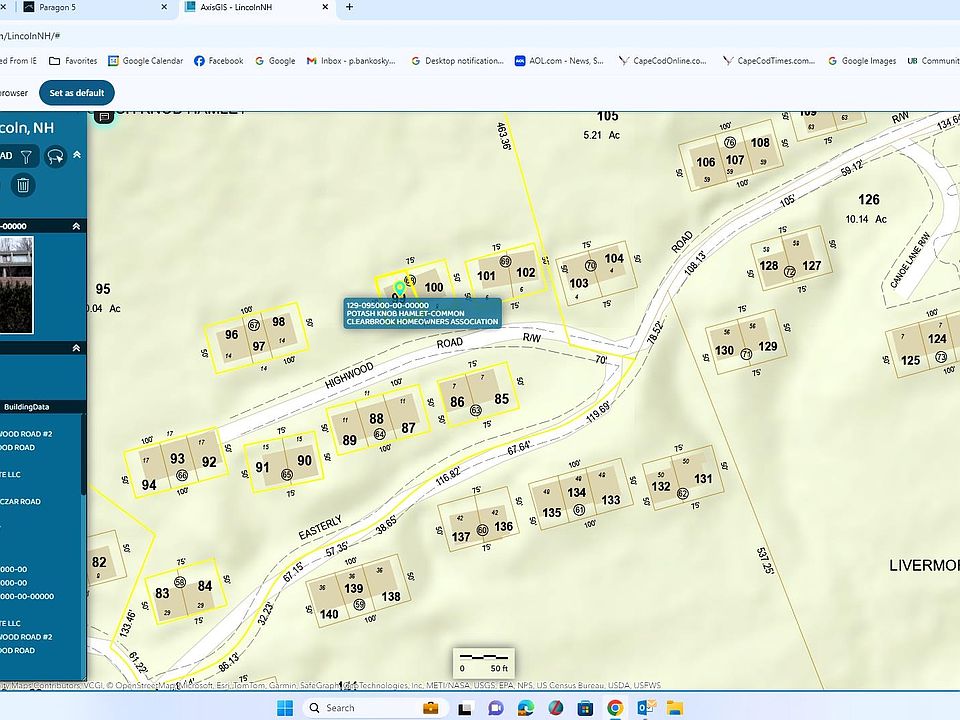This screenshot has width=960, height=720.
Task: Click the filter funnel icon in sidebar
Action: (x=27, y=156)
